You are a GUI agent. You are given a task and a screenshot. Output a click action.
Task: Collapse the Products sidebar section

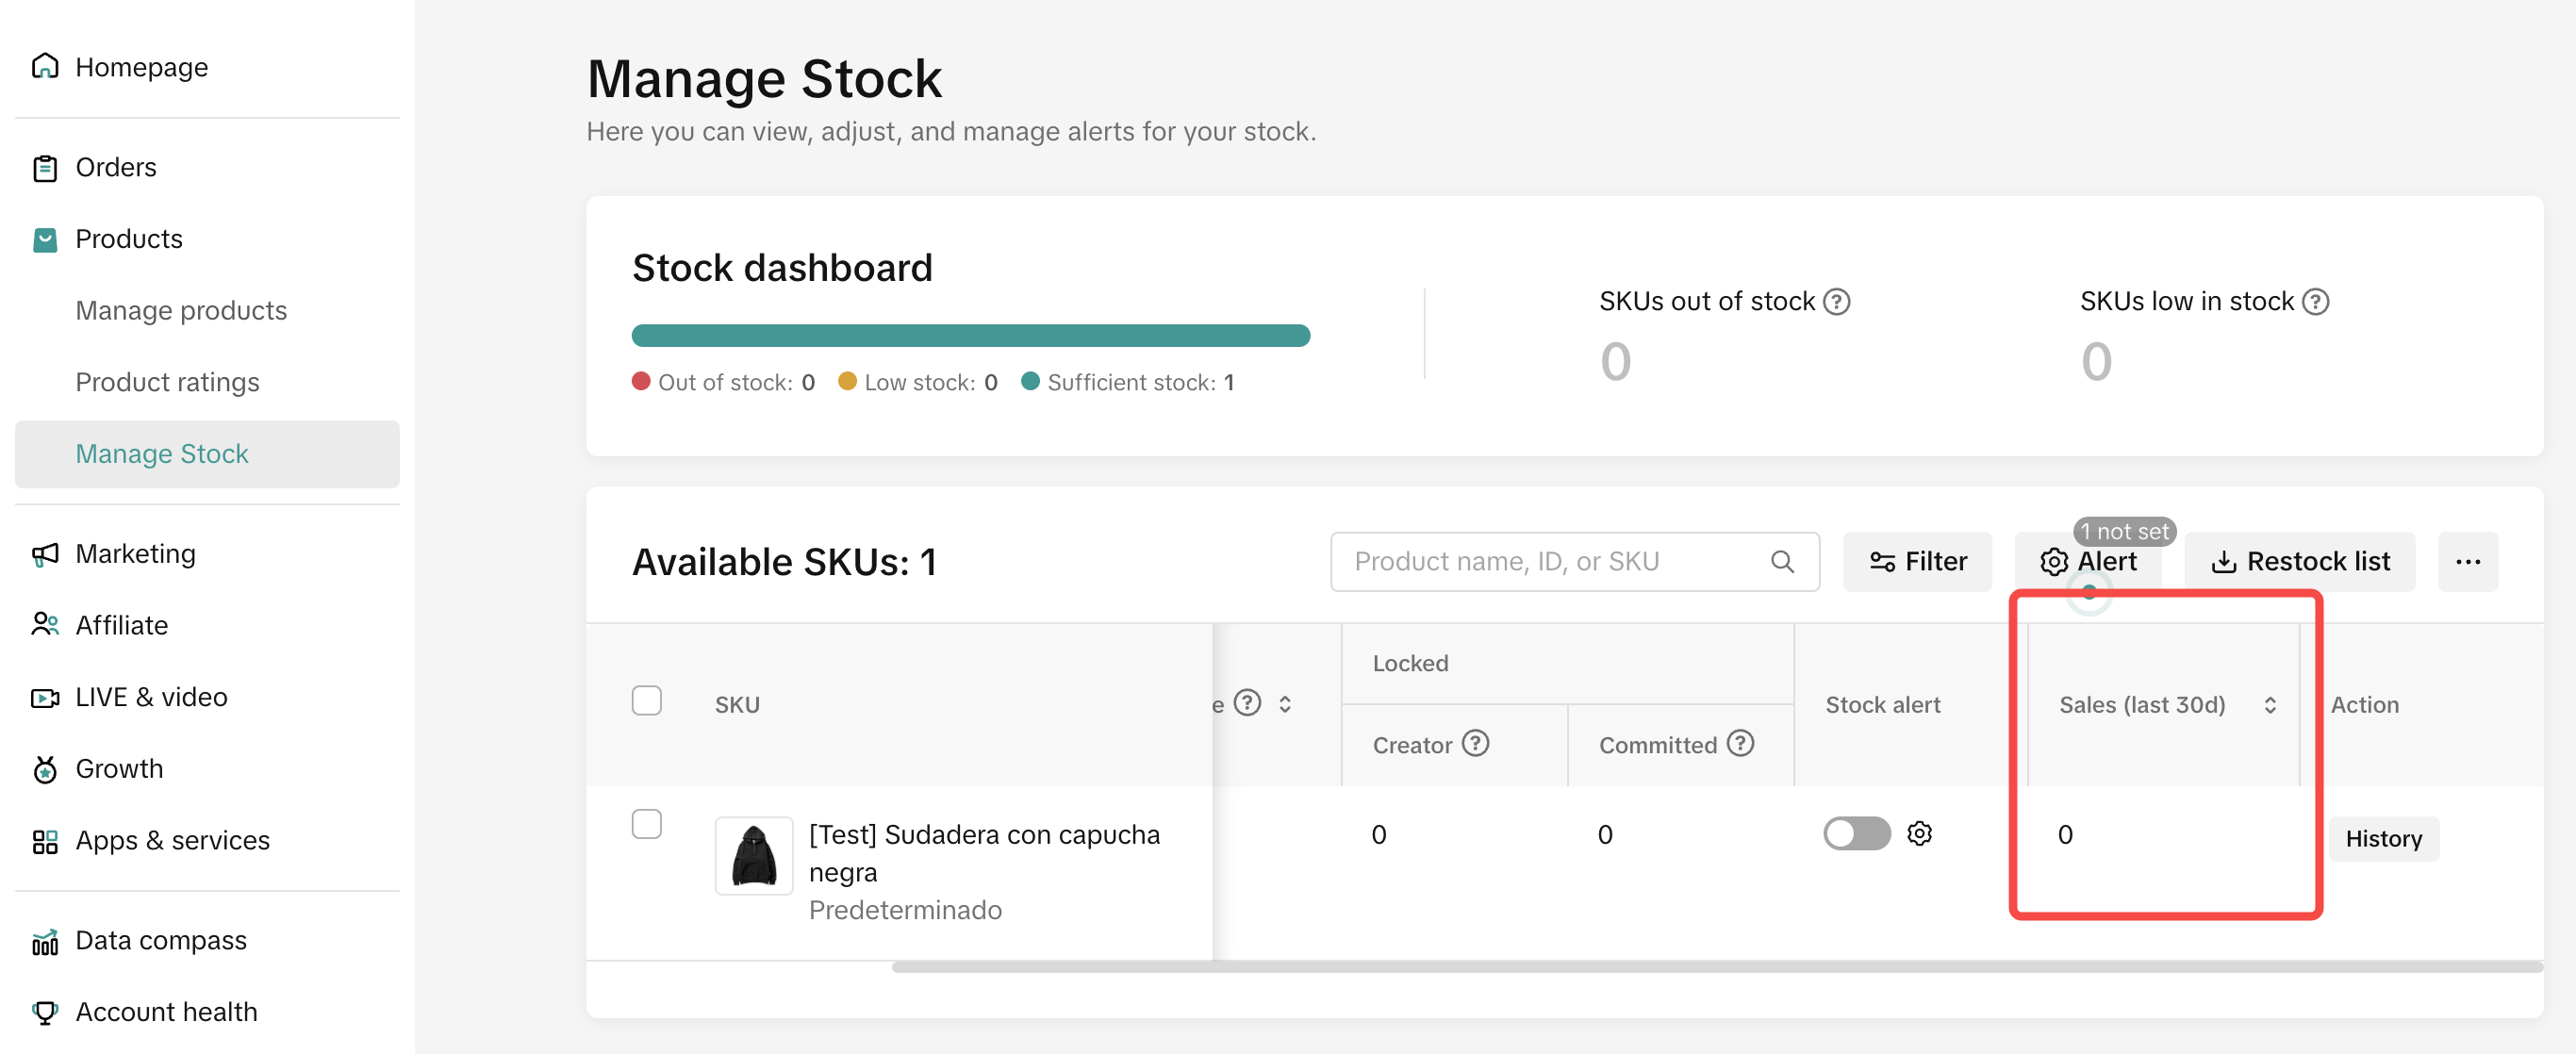(128, 239)
